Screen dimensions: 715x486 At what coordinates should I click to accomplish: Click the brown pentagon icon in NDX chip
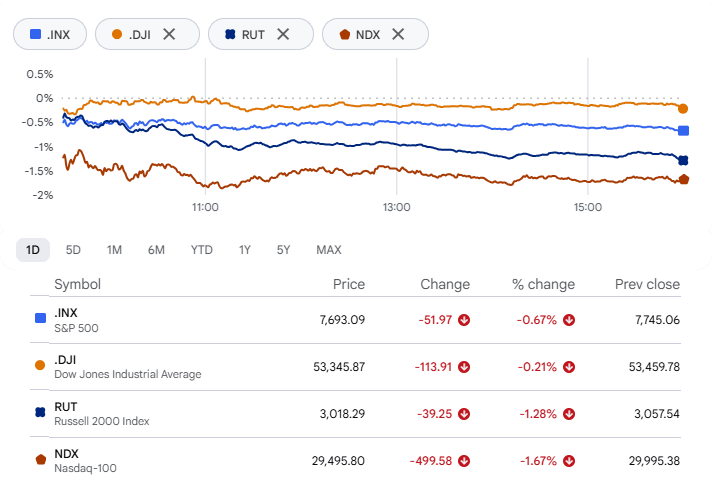(345, 34)
